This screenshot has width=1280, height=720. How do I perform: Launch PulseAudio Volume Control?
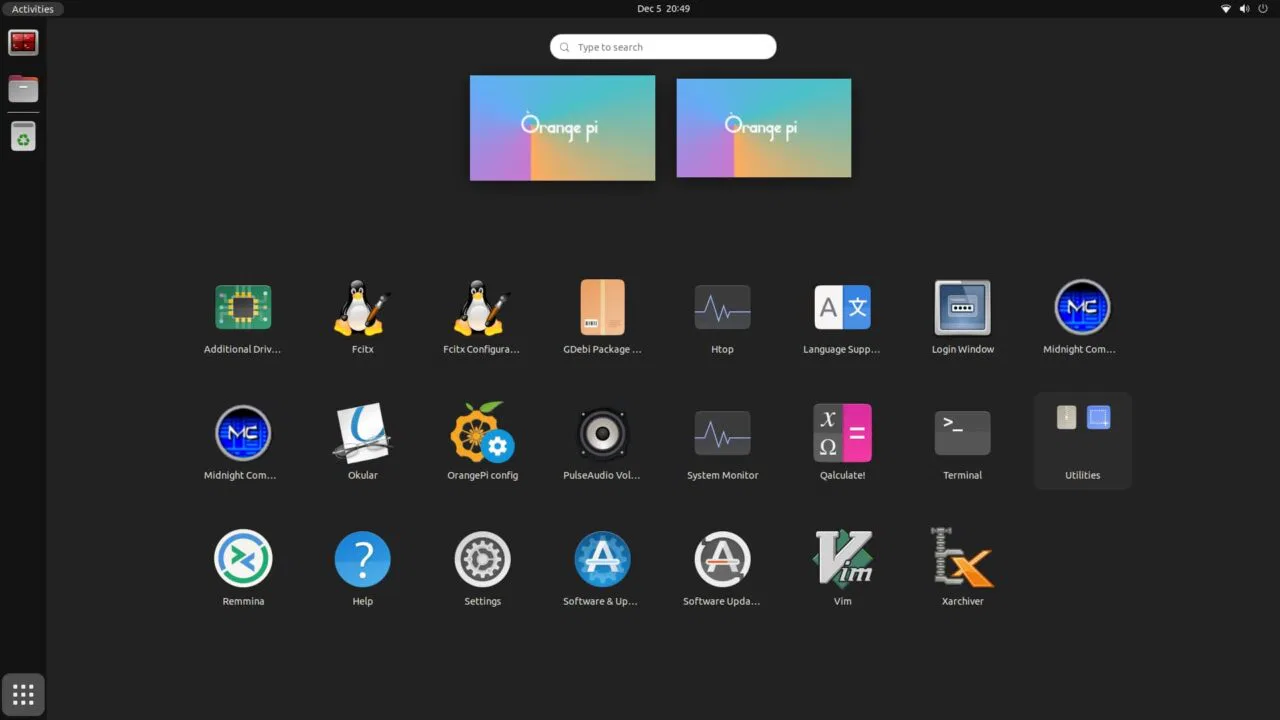tap(602, 433)
